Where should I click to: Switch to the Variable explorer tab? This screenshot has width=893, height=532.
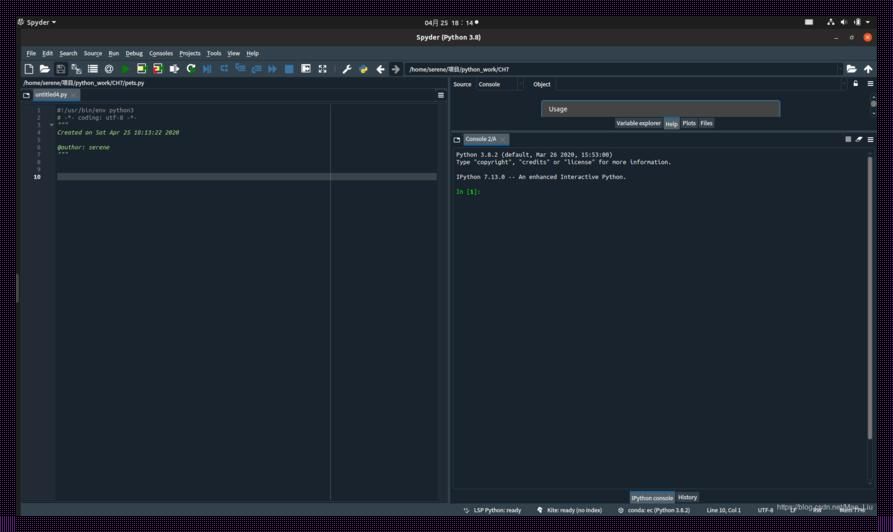coord(638,123)
